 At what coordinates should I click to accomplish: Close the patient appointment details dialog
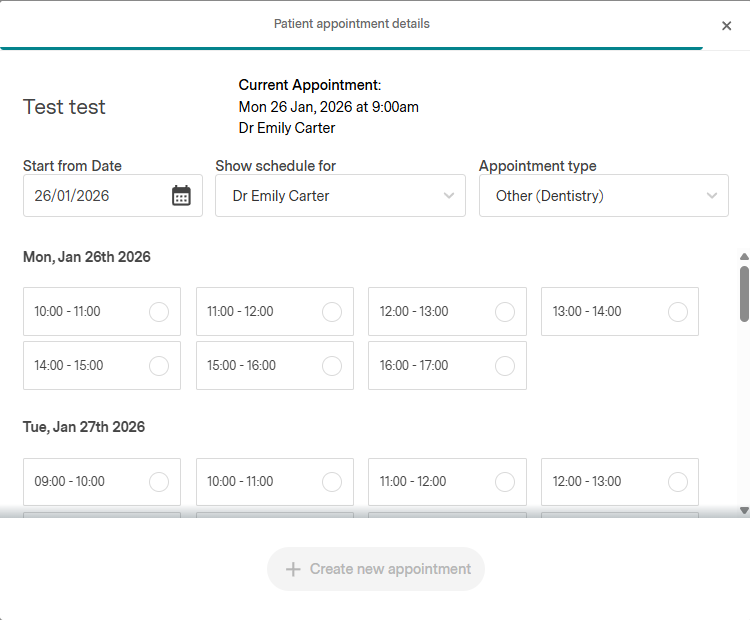point(726,26)
